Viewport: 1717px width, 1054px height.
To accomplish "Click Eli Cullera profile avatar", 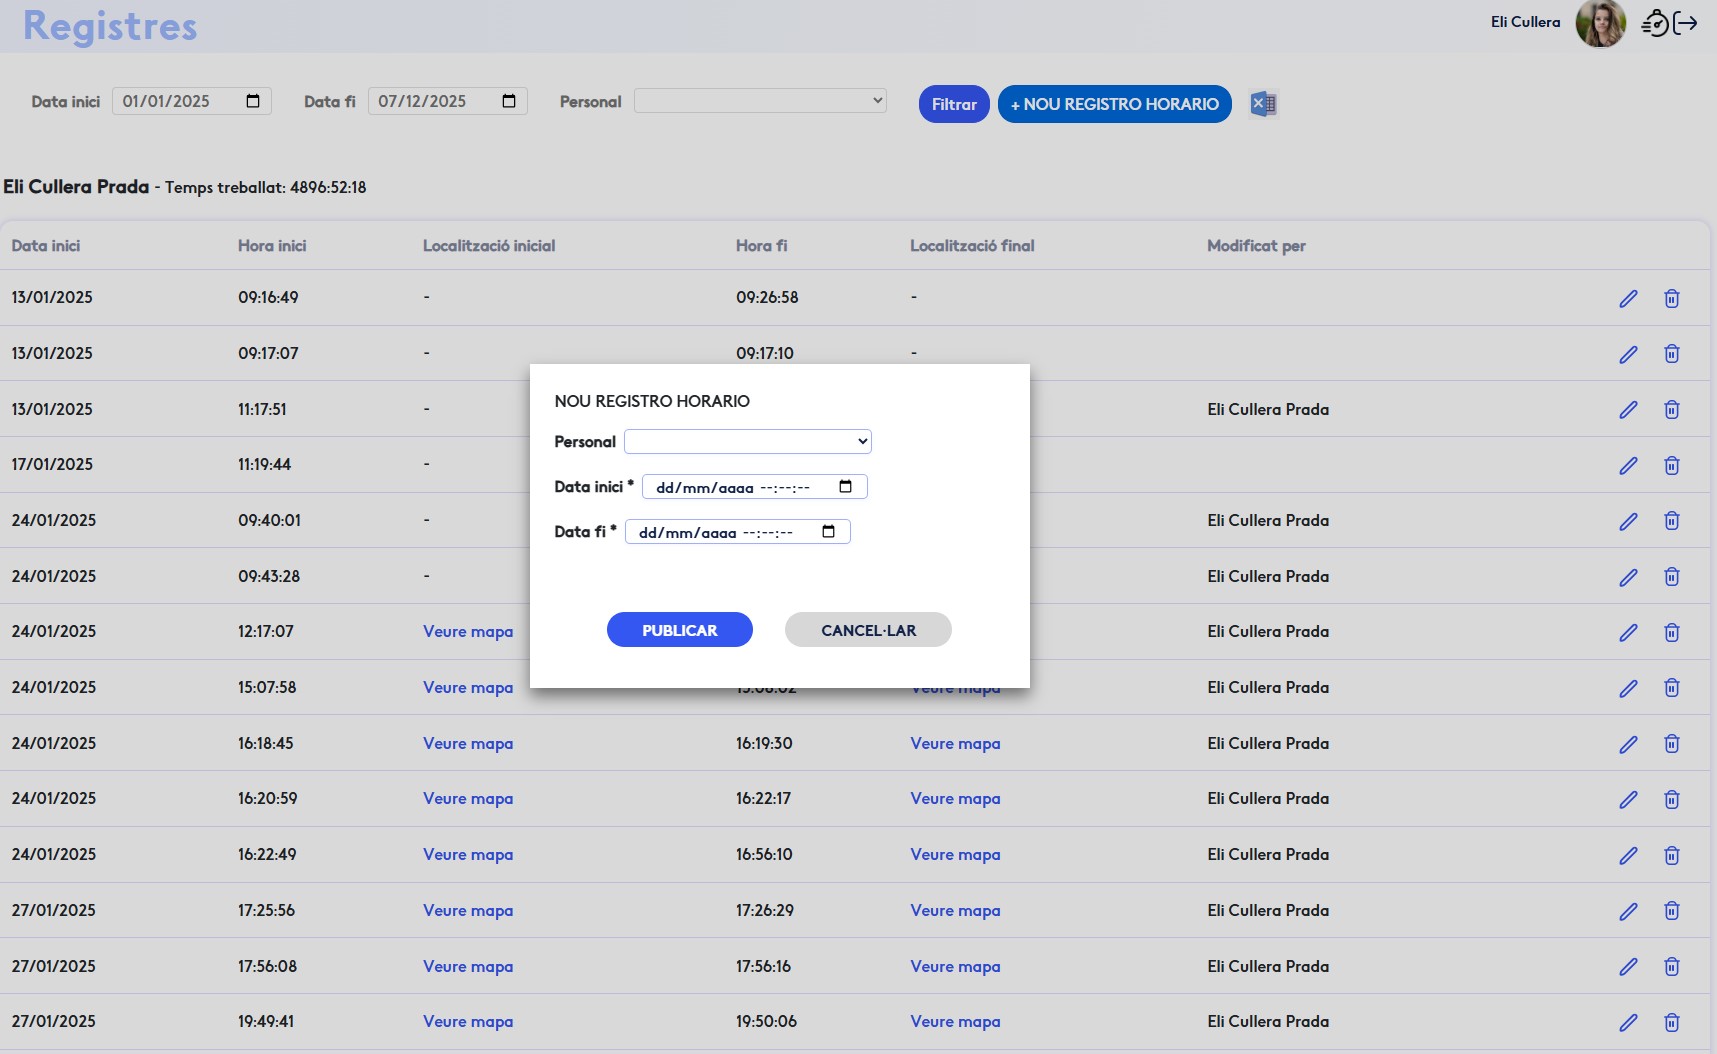I will (1599, 23).
